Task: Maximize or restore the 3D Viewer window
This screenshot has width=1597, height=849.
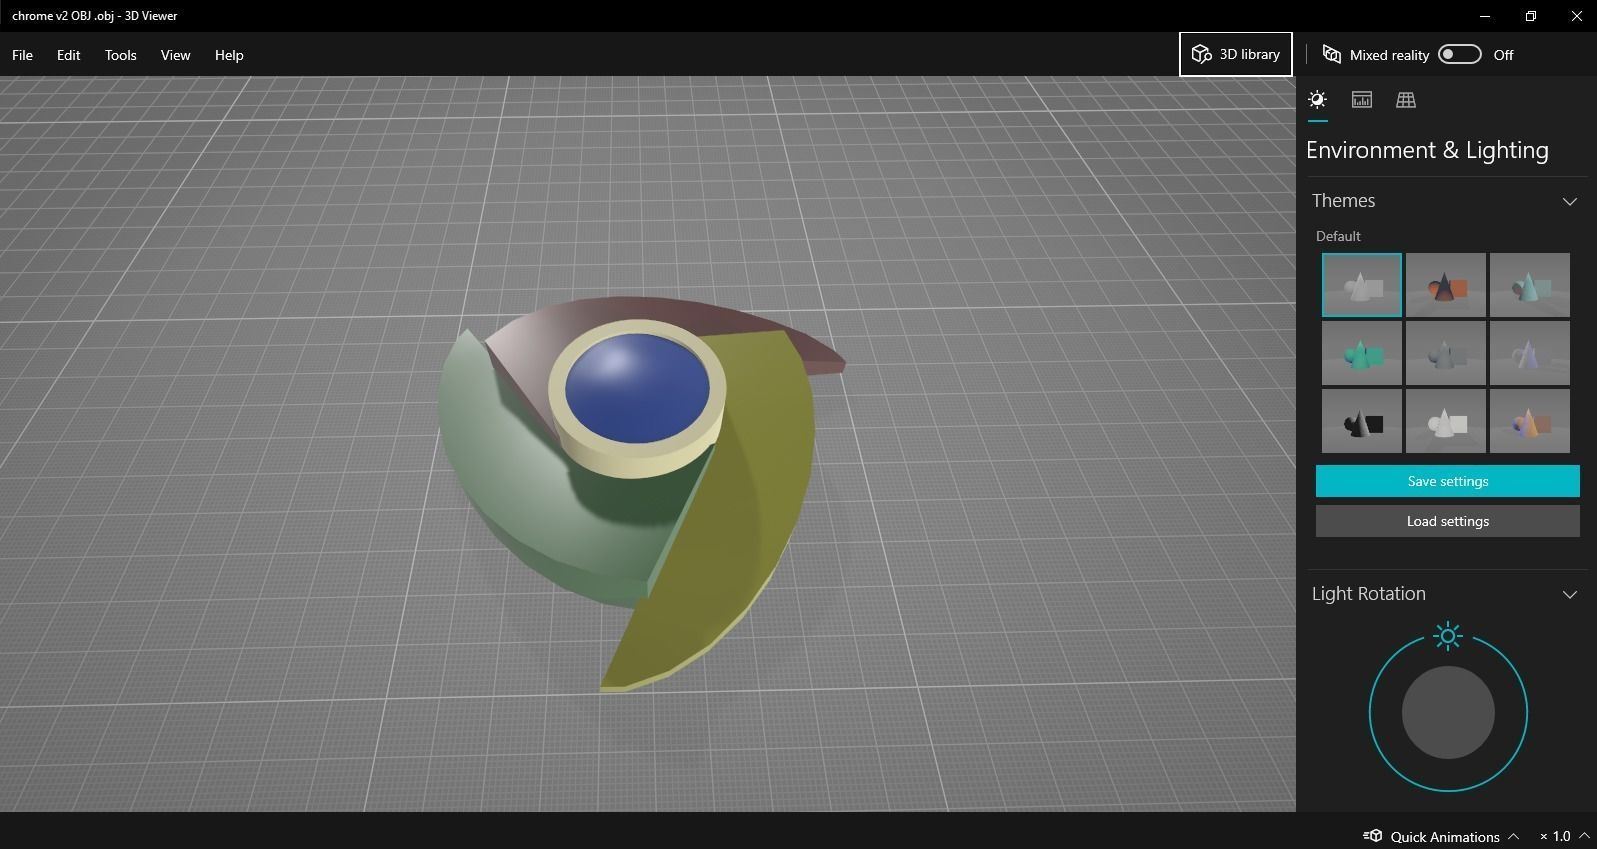Action: (x=1531, y=16)
